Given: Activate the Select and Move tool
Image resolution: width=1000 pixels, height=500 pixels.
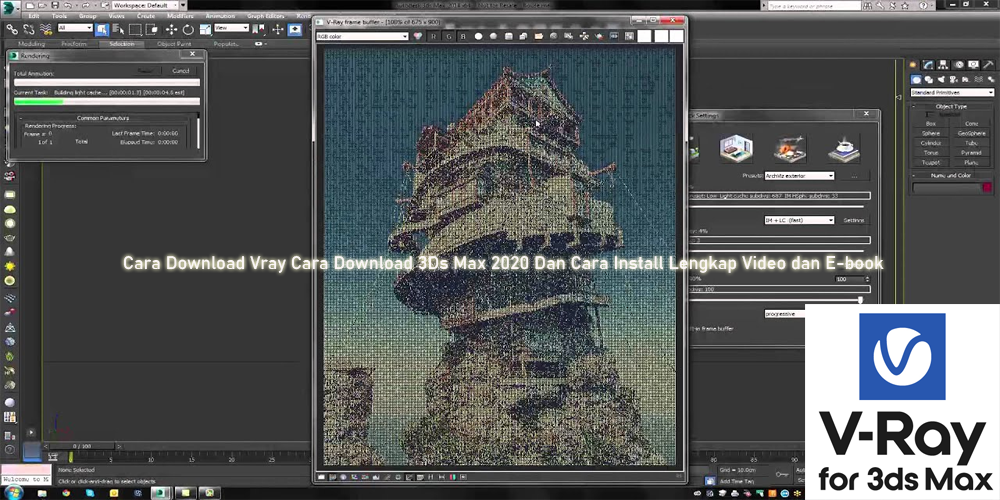Looking at the screenshot, I should pyautogui.click(x=171, y=29).
